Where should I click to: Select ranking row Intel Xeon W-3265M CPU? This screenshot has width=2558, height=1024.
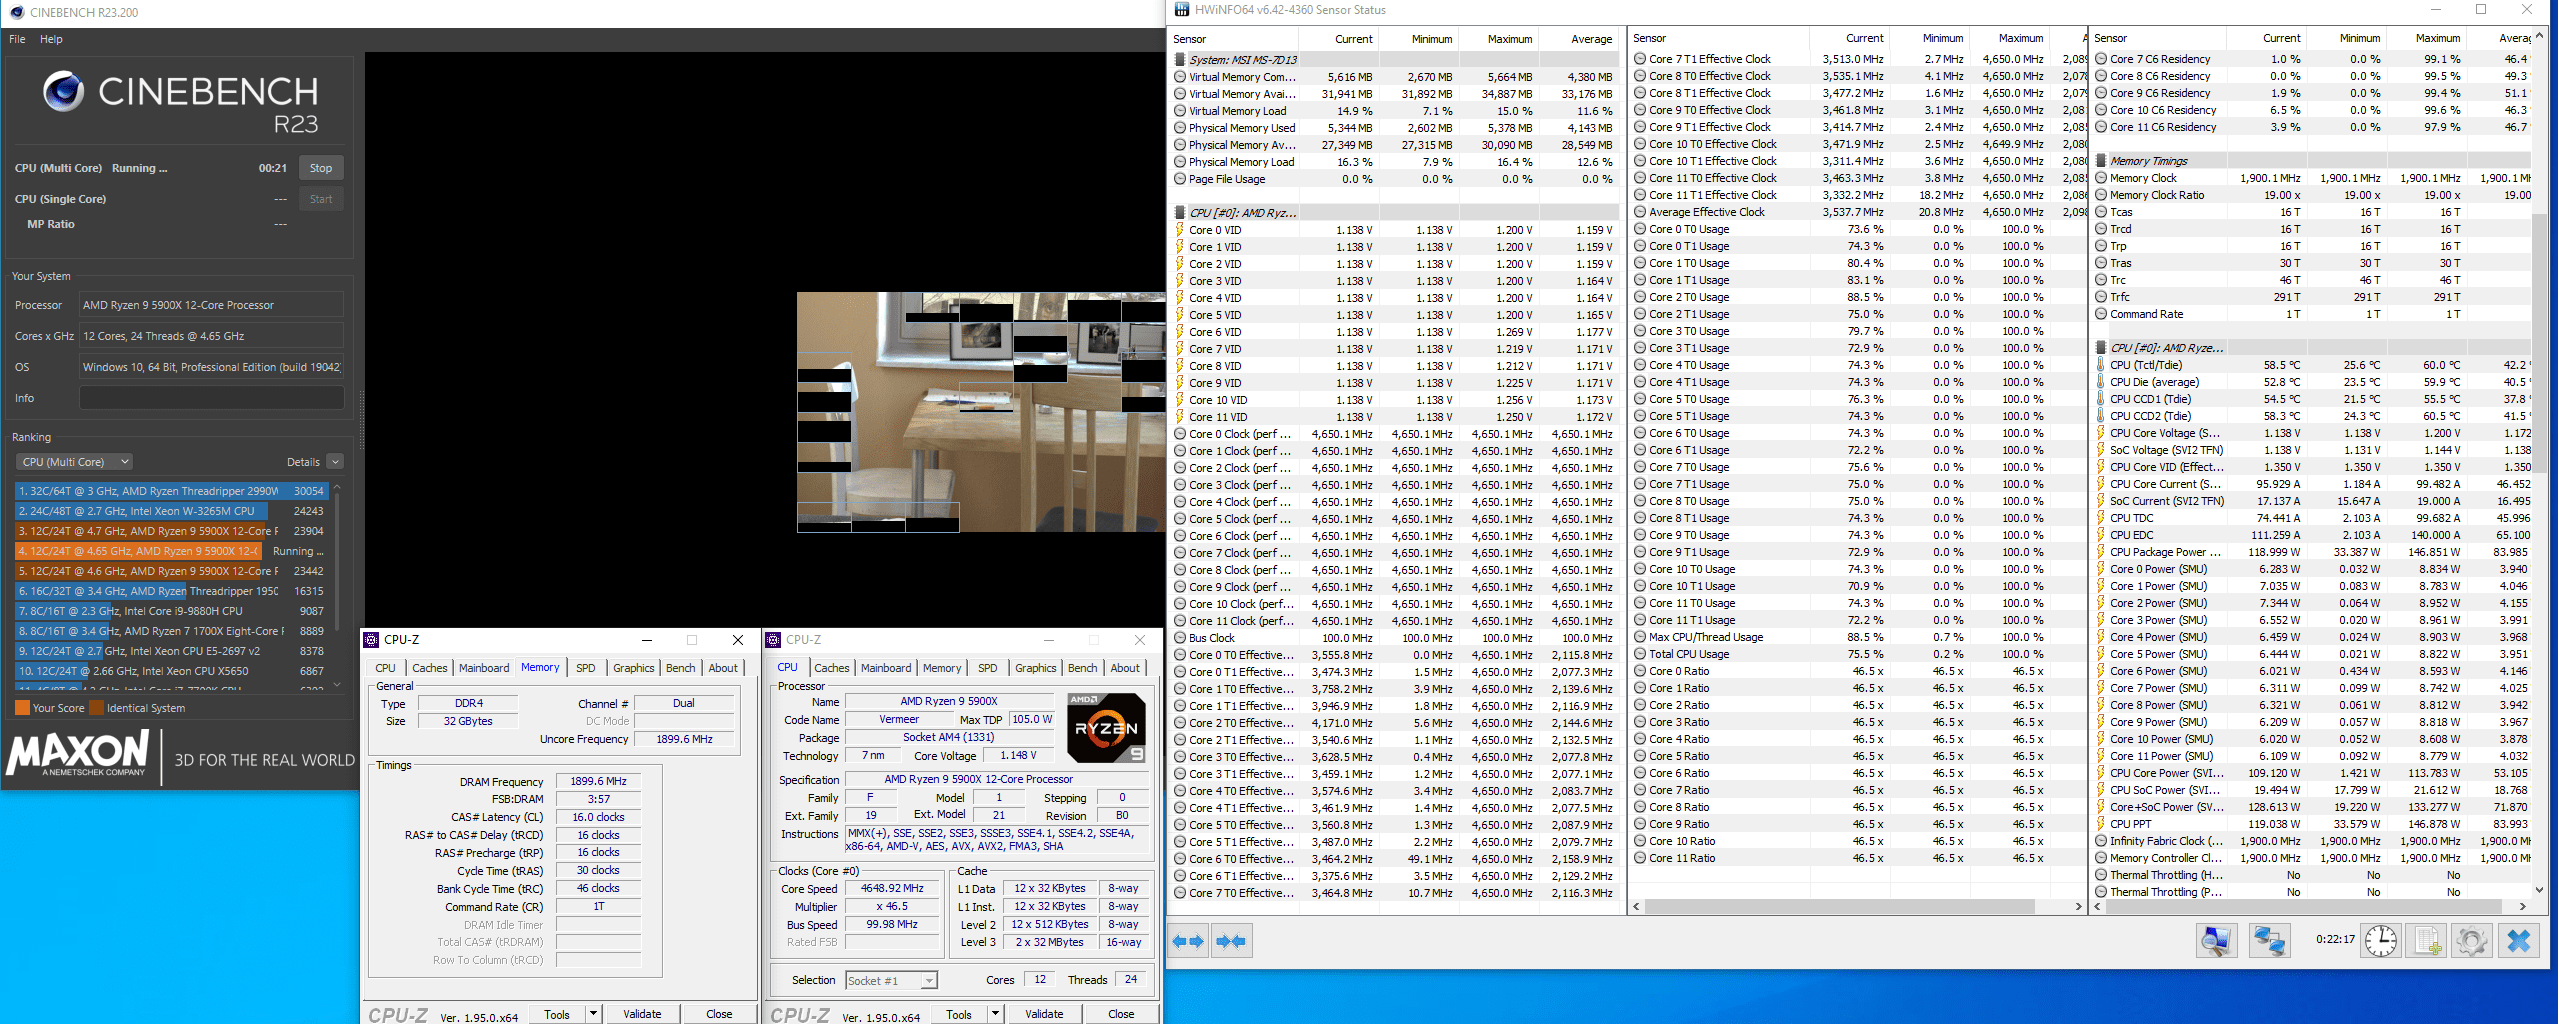pos(171,511)
